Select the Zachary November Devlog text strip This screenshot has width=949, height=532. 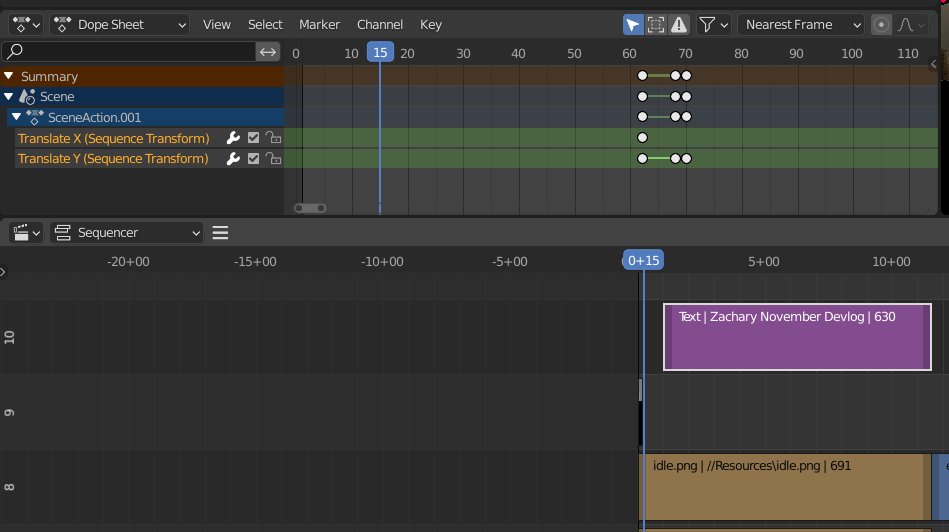click(797, 337)
